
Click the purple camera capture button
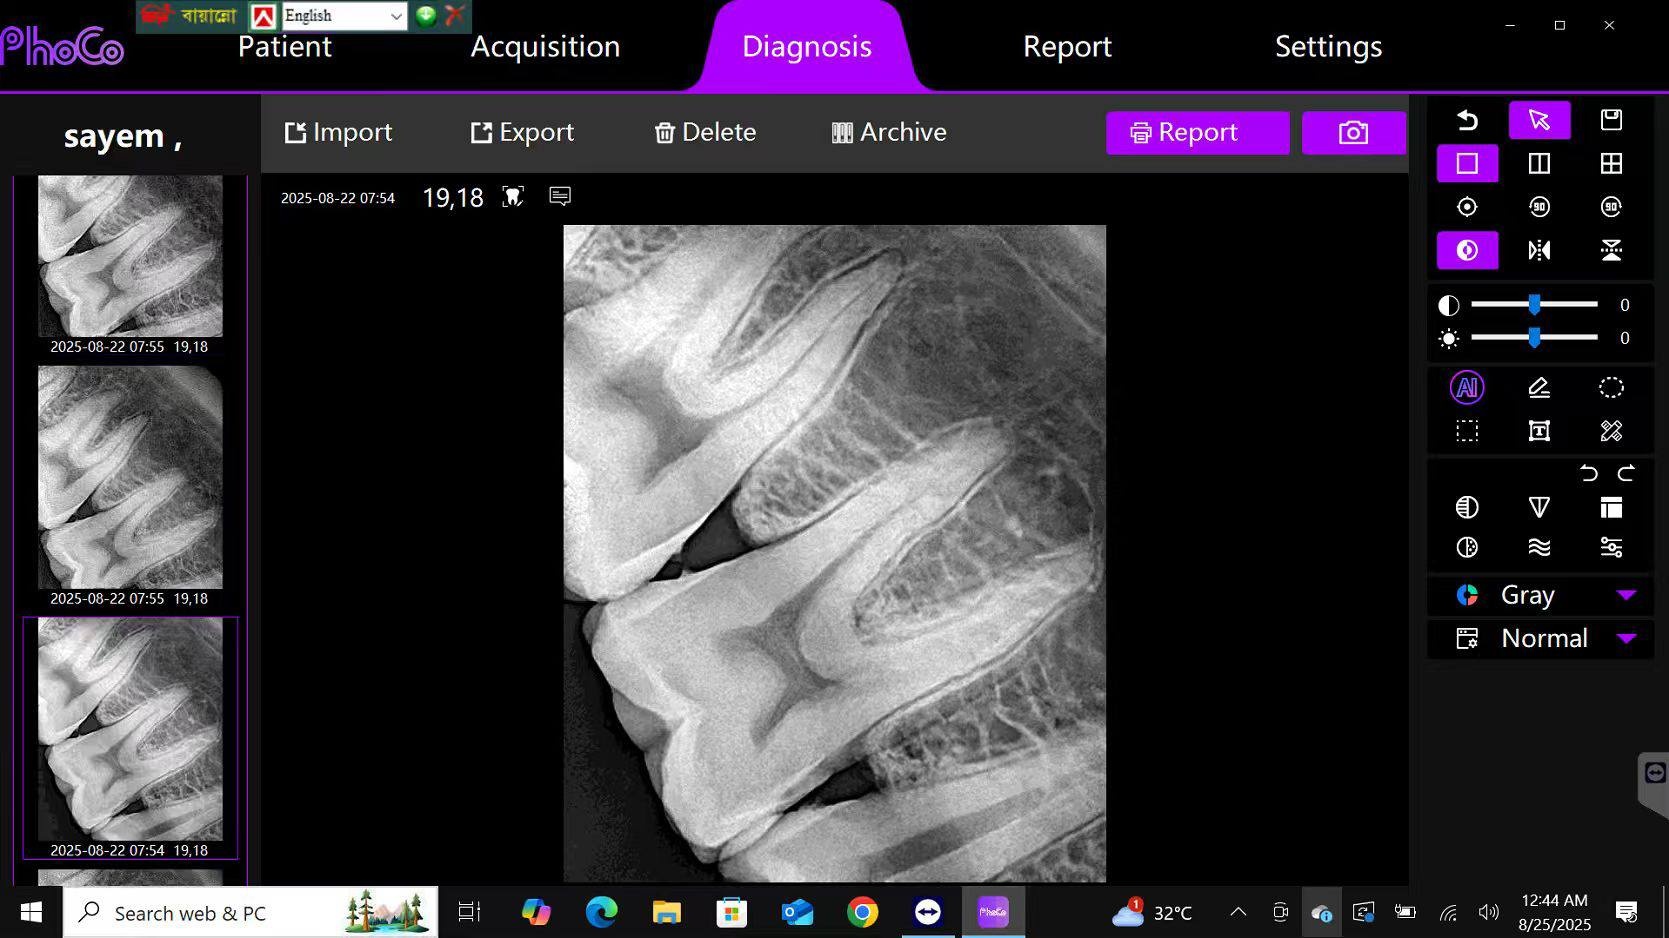[x=1353, y=132]
